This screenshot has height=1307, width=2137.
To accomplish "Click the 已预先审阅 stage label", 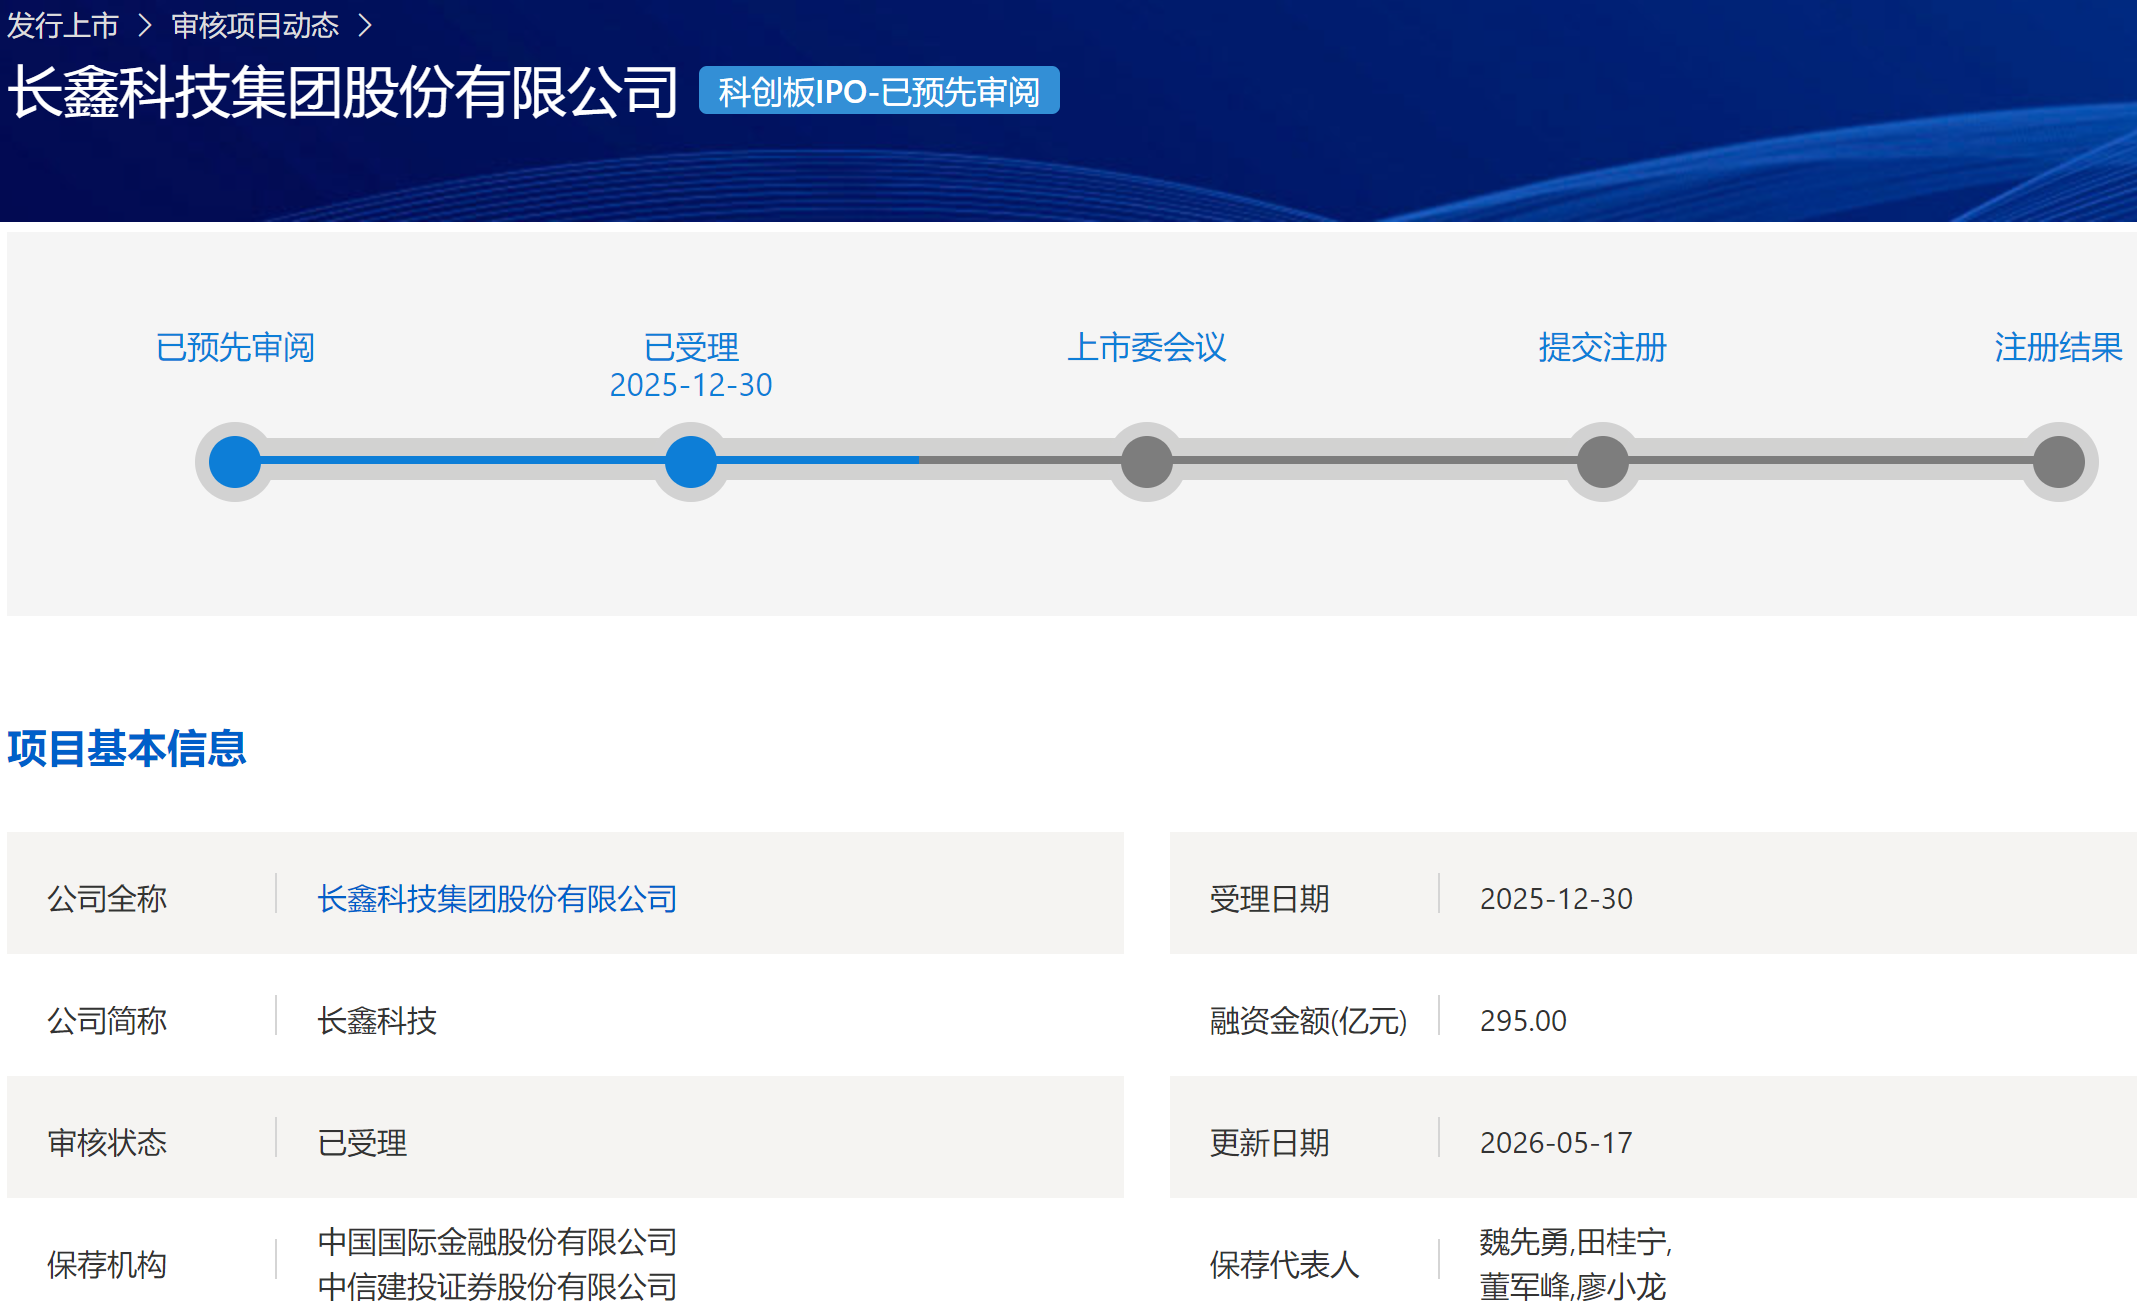I will click(x=235, y=347).
